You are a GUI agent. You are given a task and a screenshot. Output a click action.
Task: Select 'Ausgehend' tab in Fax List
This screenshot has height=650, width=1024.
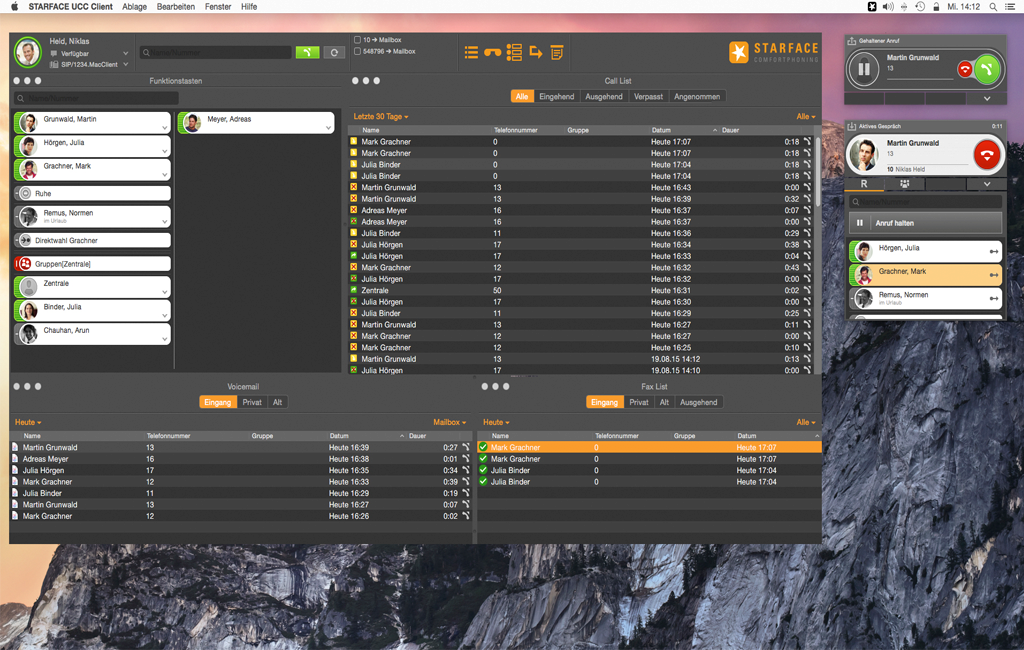point(698,402)
